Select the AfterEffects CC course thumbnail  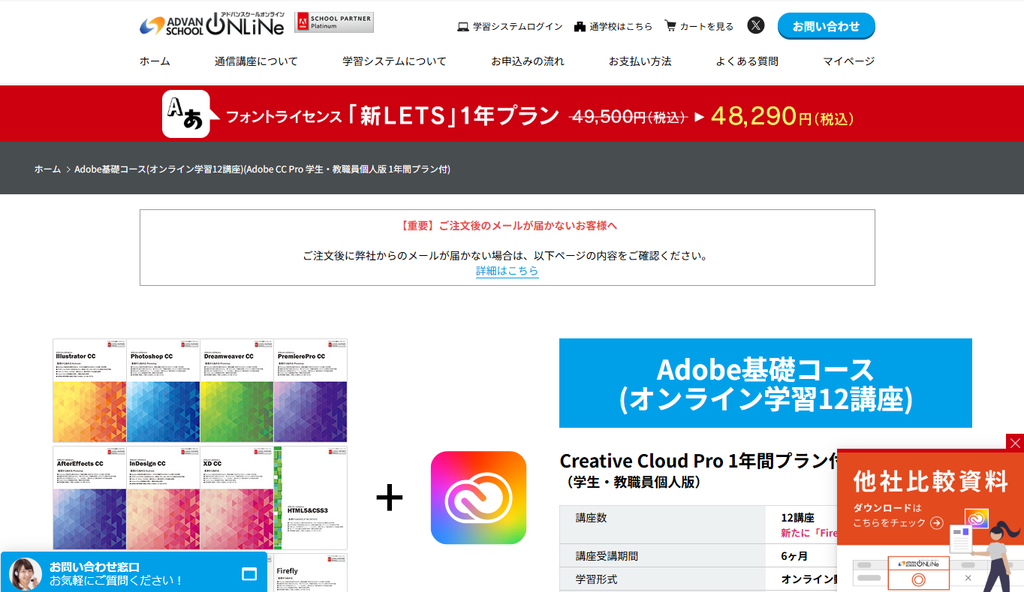point(89,498)
